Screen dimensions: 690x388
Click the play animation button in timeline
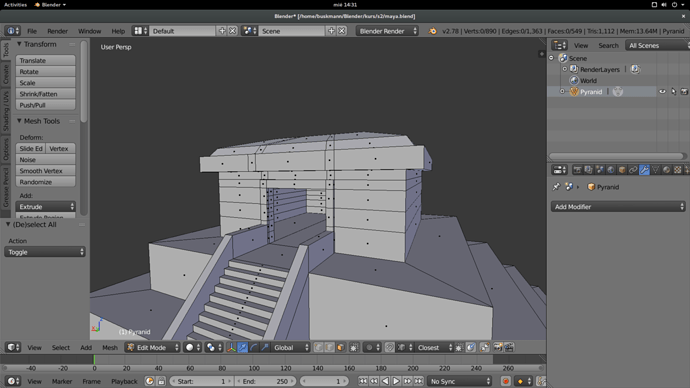coord(396,381)
